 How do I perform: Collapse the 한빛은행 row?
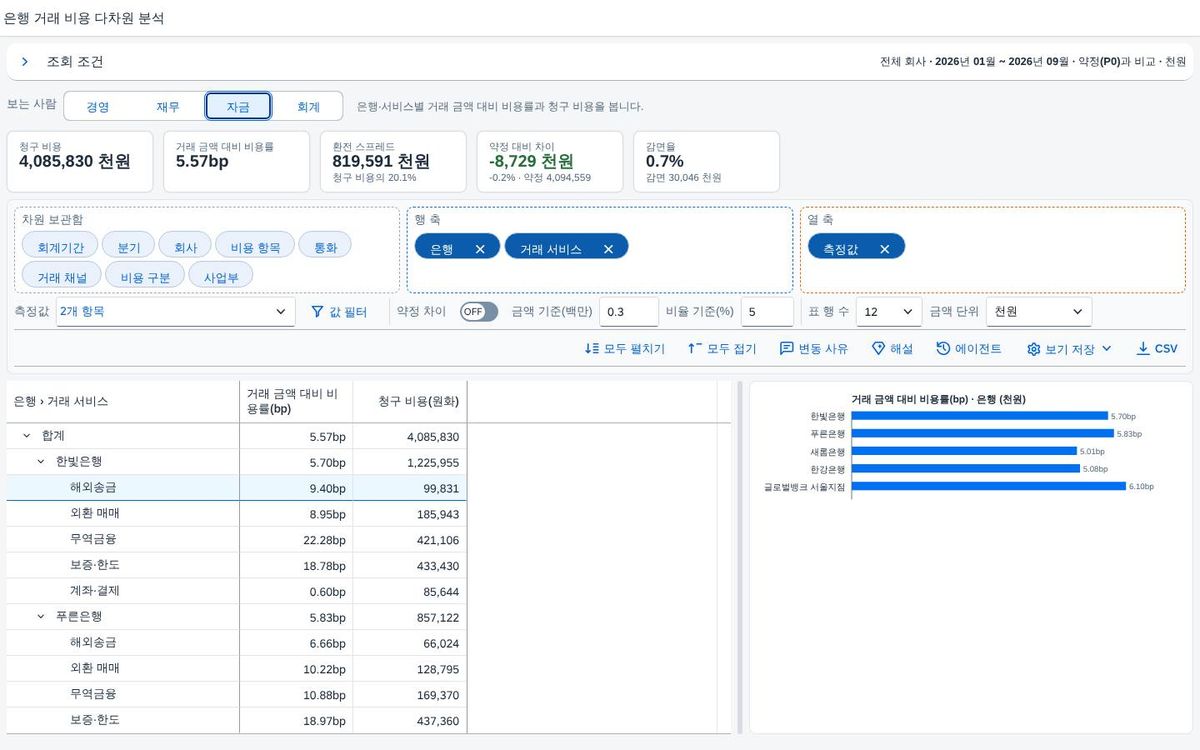pos(41,462)
